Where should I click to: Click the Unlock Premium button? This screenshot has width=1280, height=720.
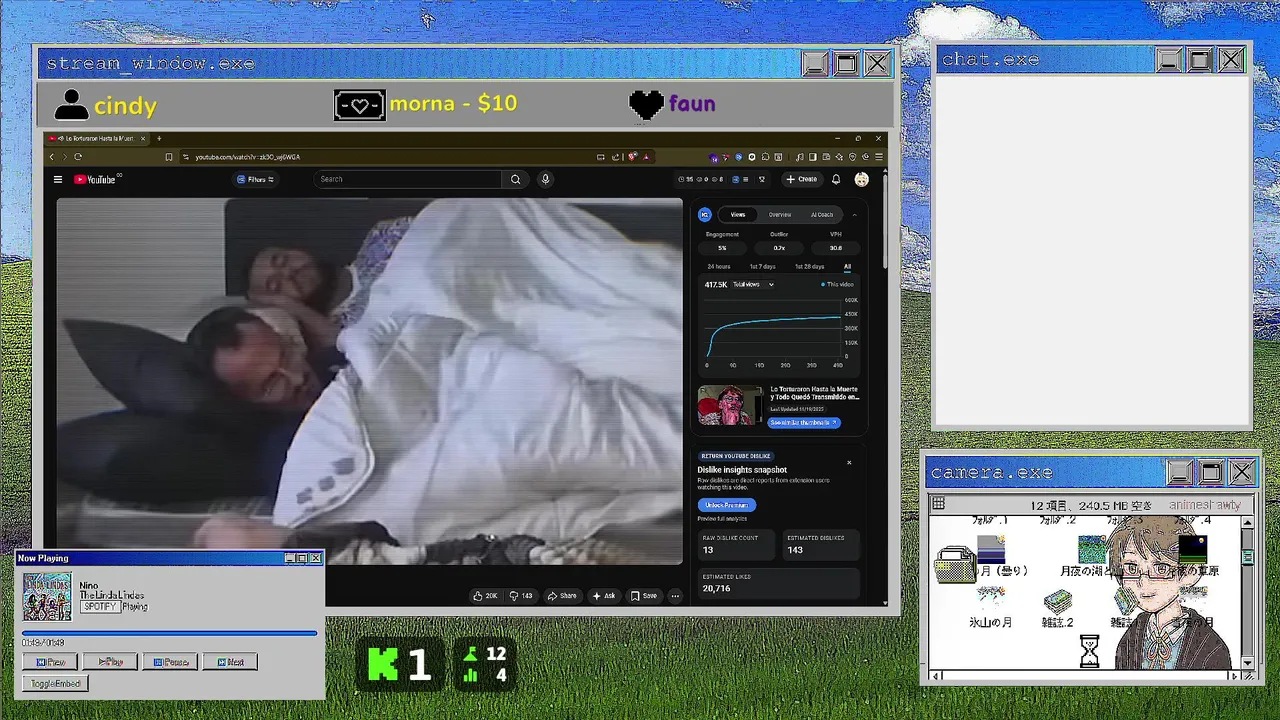click(x=726, y=506)
